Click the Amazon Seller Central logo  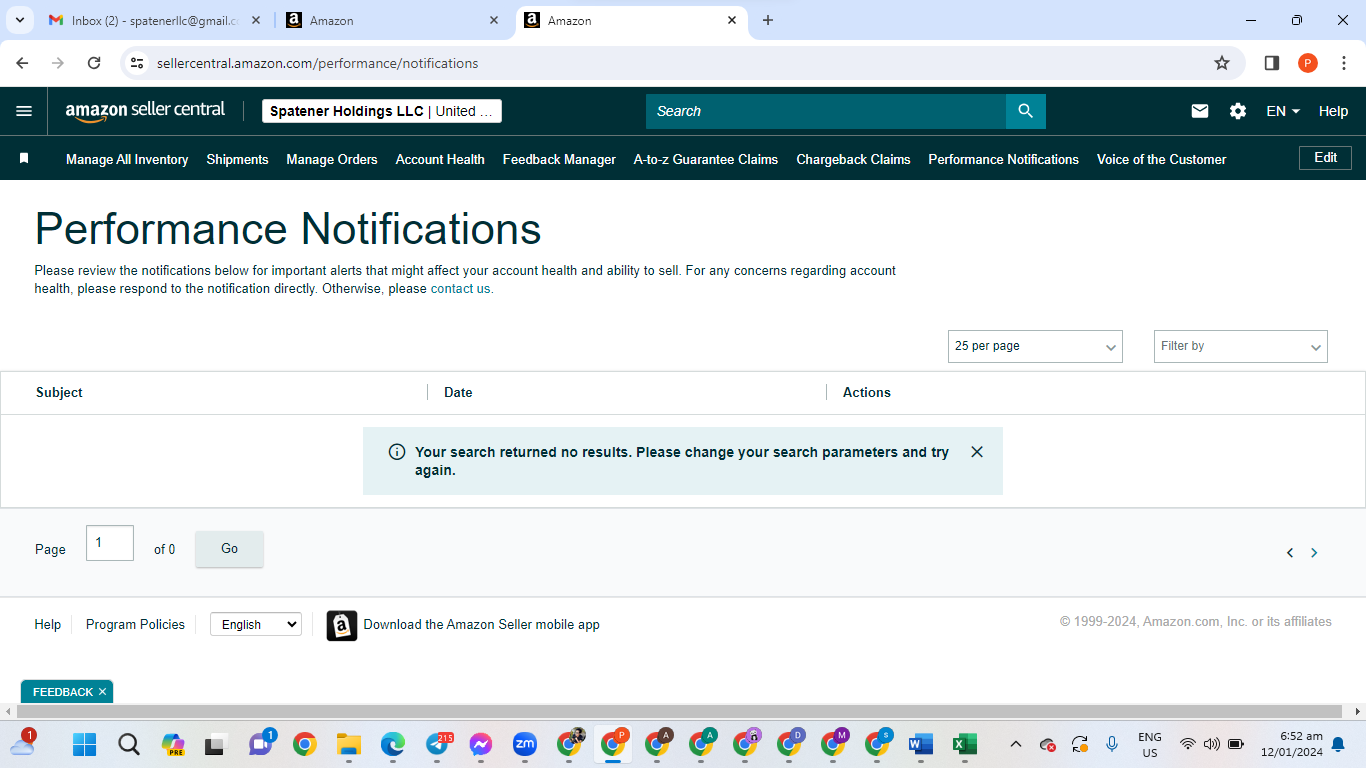pyautogui.click(x=145, y=111)
